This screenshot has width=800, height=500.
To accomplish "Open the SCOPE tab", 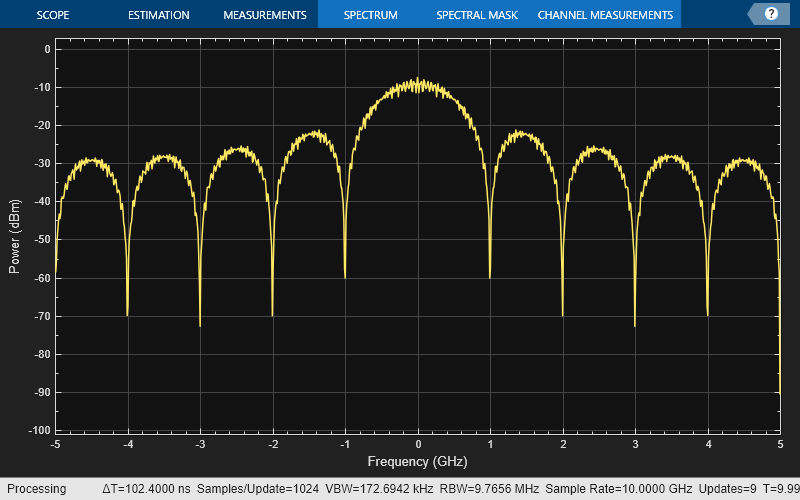I will point(53,15).
